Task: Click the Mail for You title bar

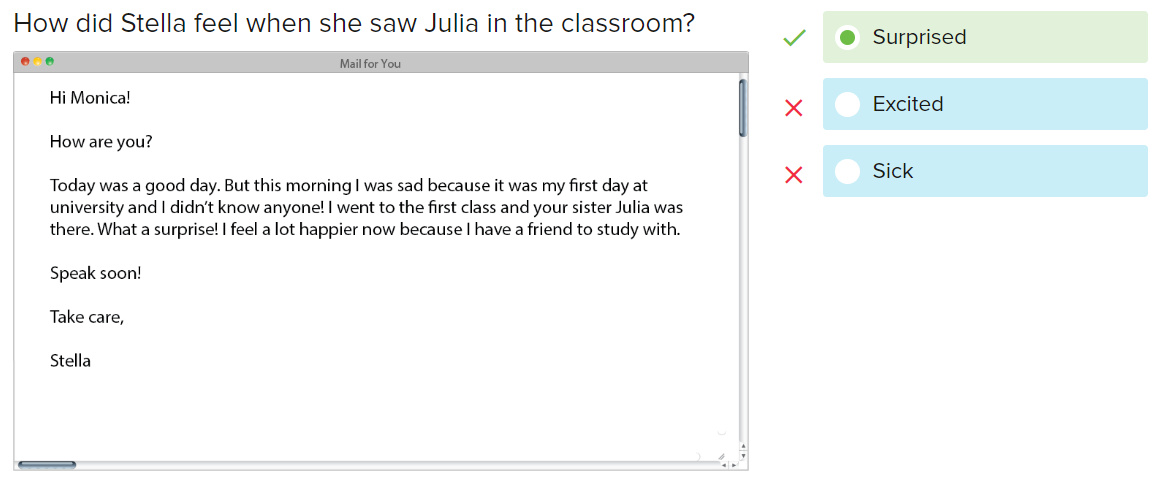Action: [x=381, y=62]
